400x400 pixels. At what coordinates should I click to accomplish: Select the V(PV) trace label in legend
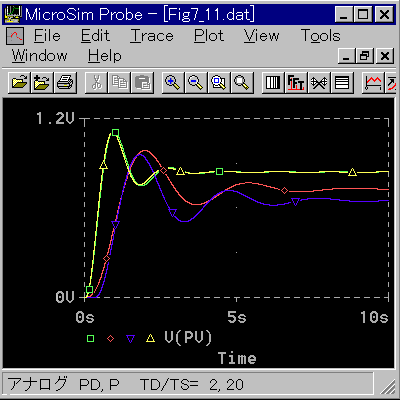188,338
